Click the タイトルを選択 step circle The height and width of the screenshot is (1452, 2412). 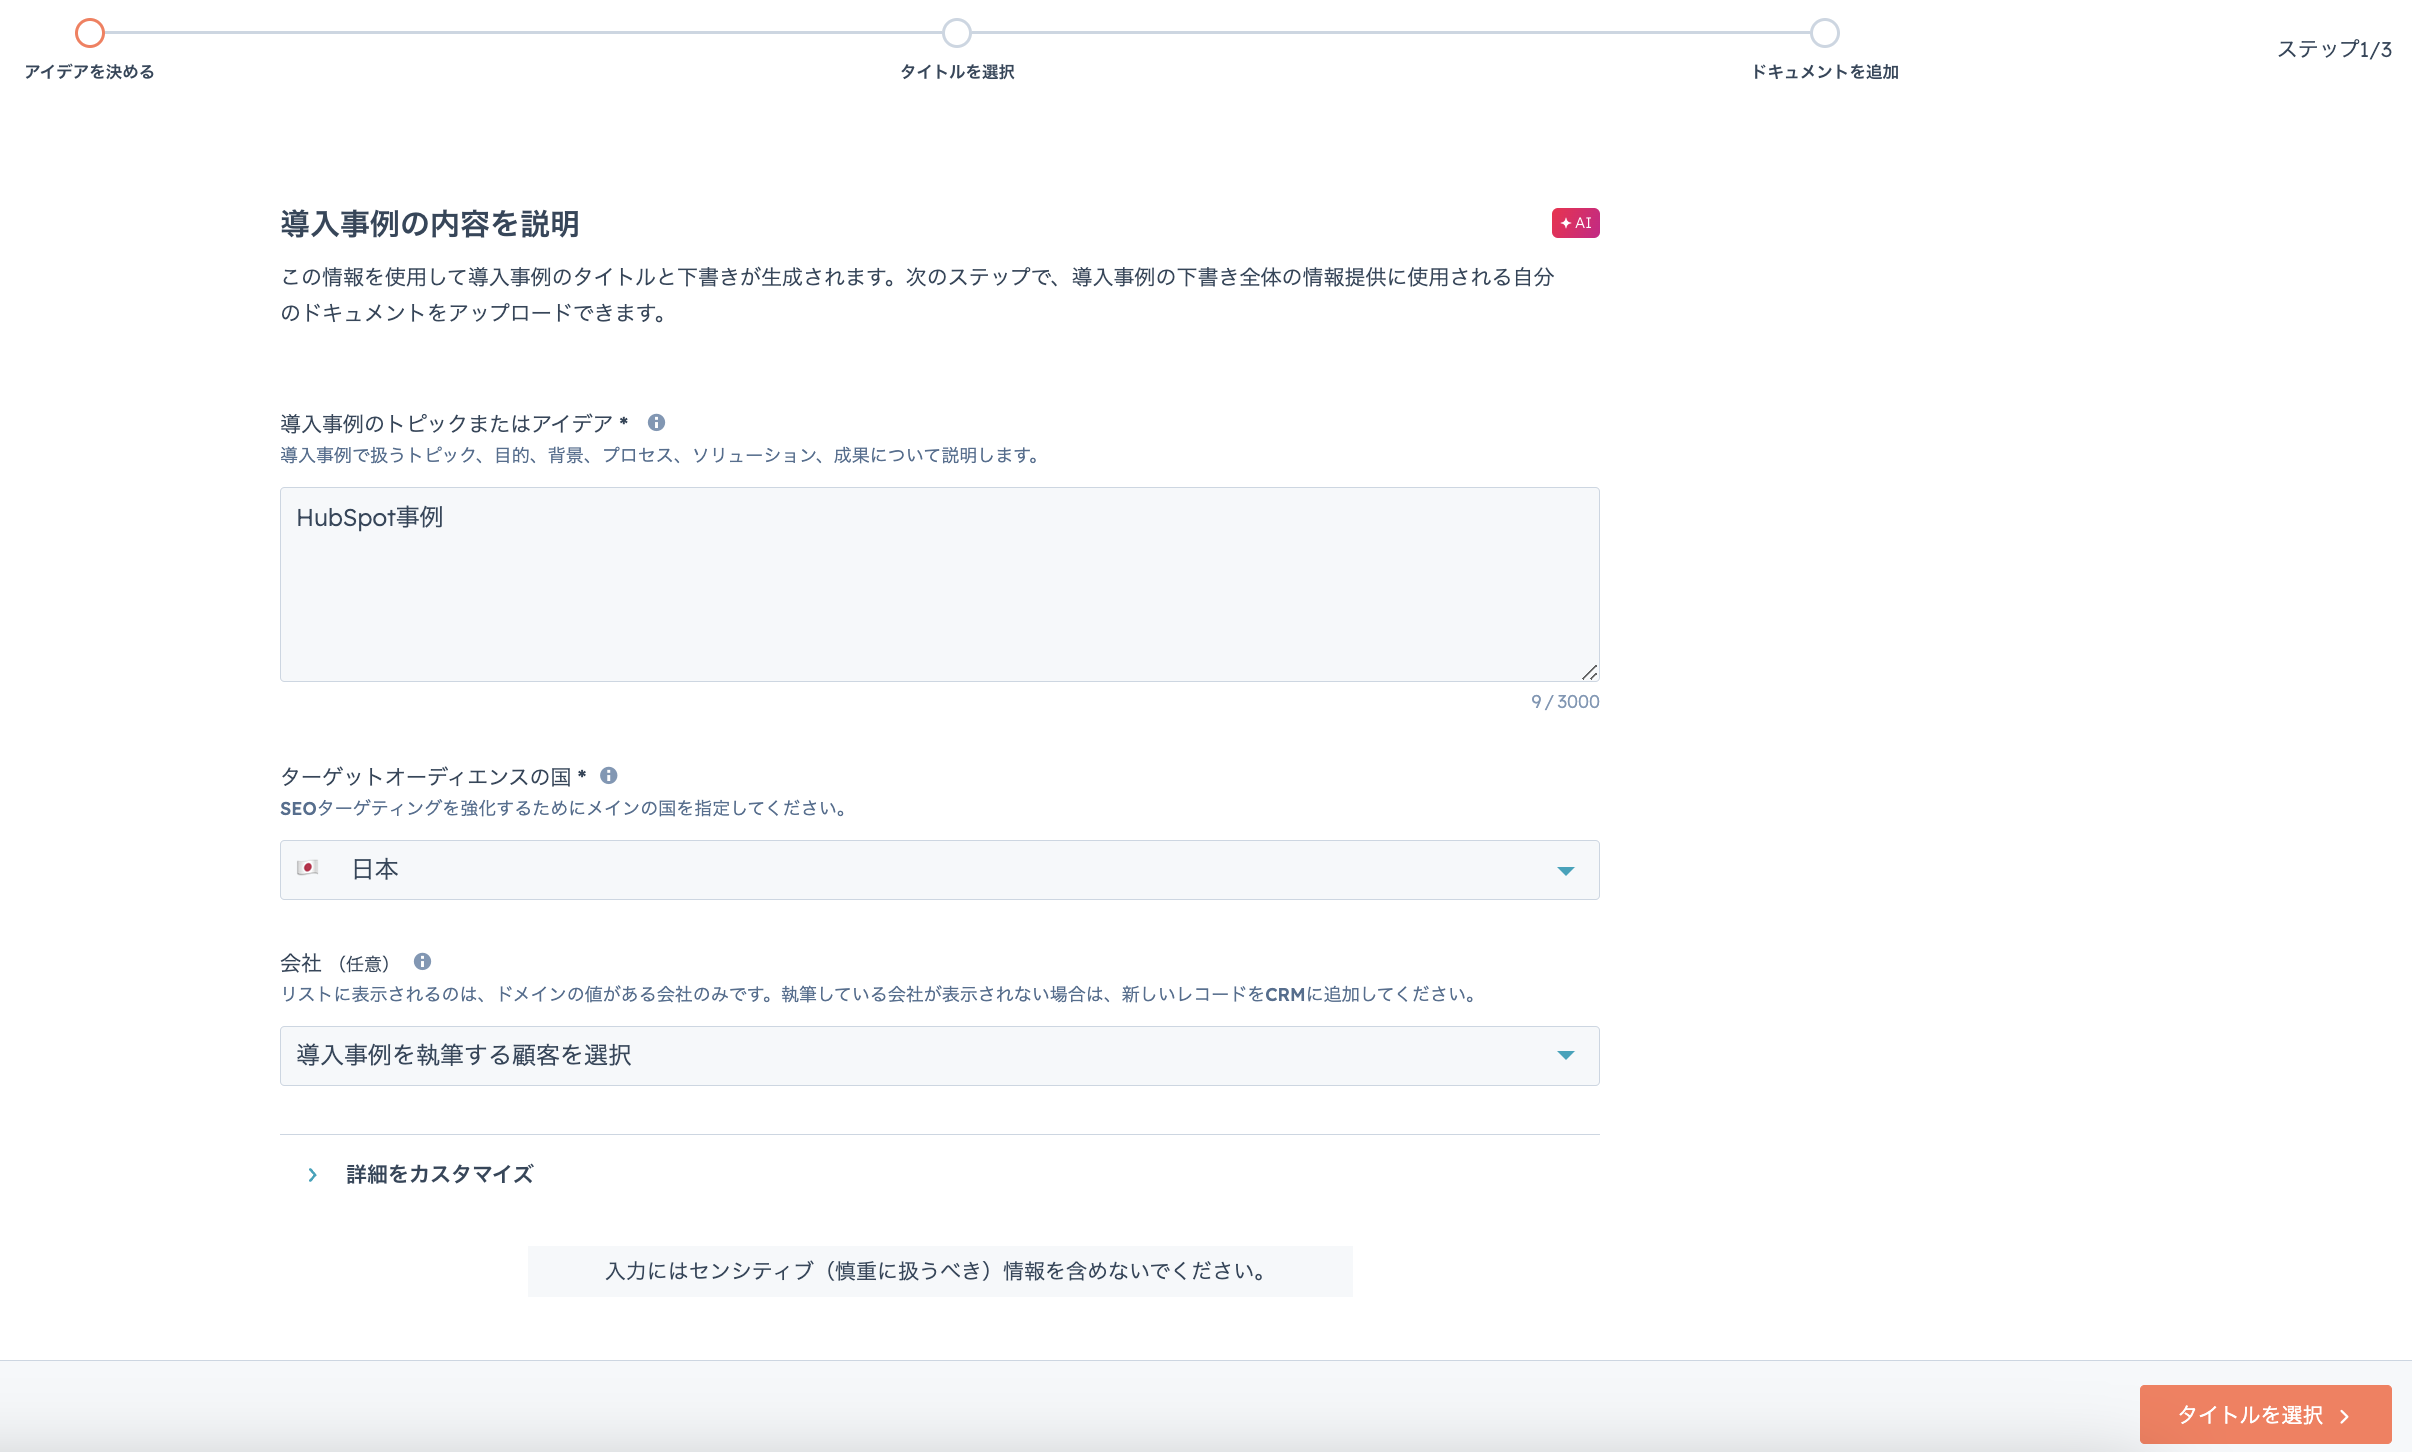(957, 33)
